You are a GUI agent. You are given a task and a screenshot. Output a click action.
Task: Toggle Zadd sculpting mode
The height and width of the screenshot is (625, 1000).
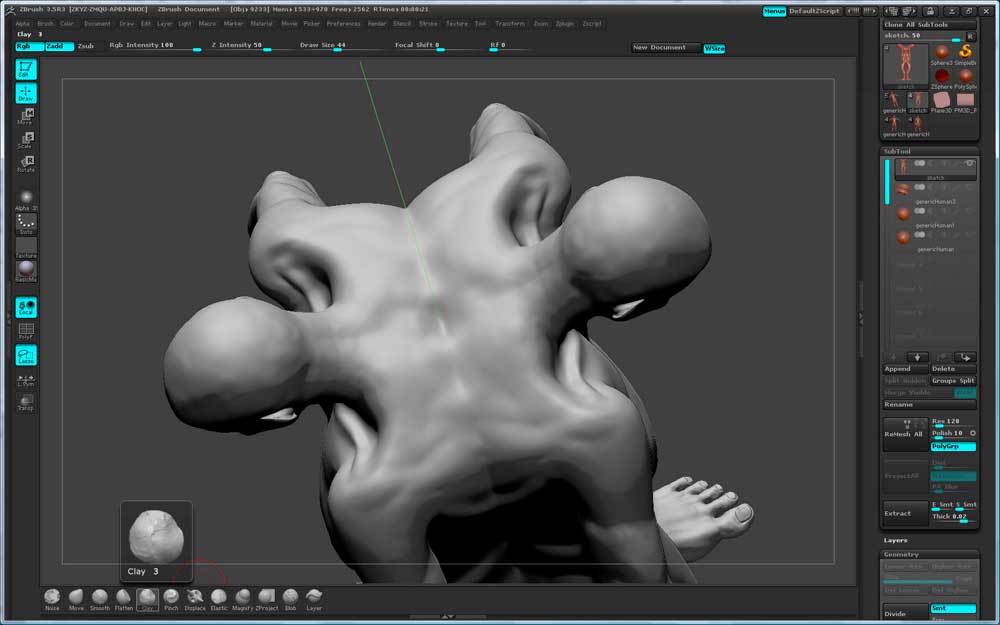tap(59, 46)
